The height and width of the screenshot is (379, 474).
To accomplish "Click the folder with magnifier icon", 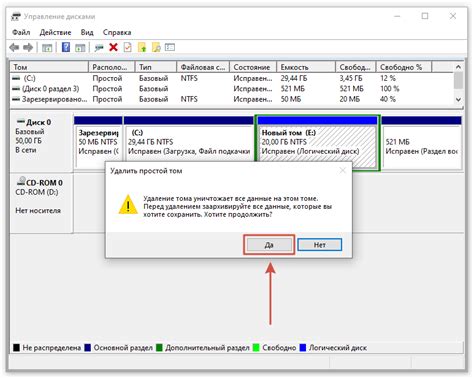I will click(156, 47).
